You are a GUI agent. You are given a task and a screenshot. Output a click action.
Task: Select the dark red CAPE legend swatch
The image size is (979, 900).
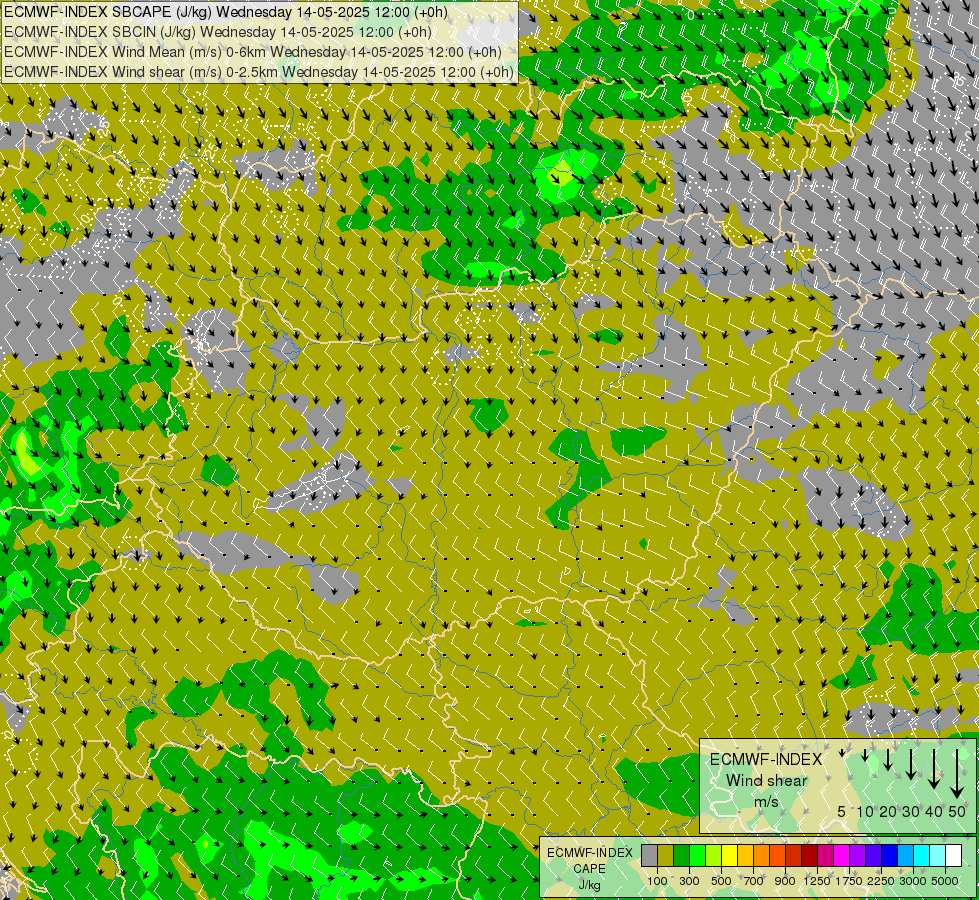(x=810, y=856)
